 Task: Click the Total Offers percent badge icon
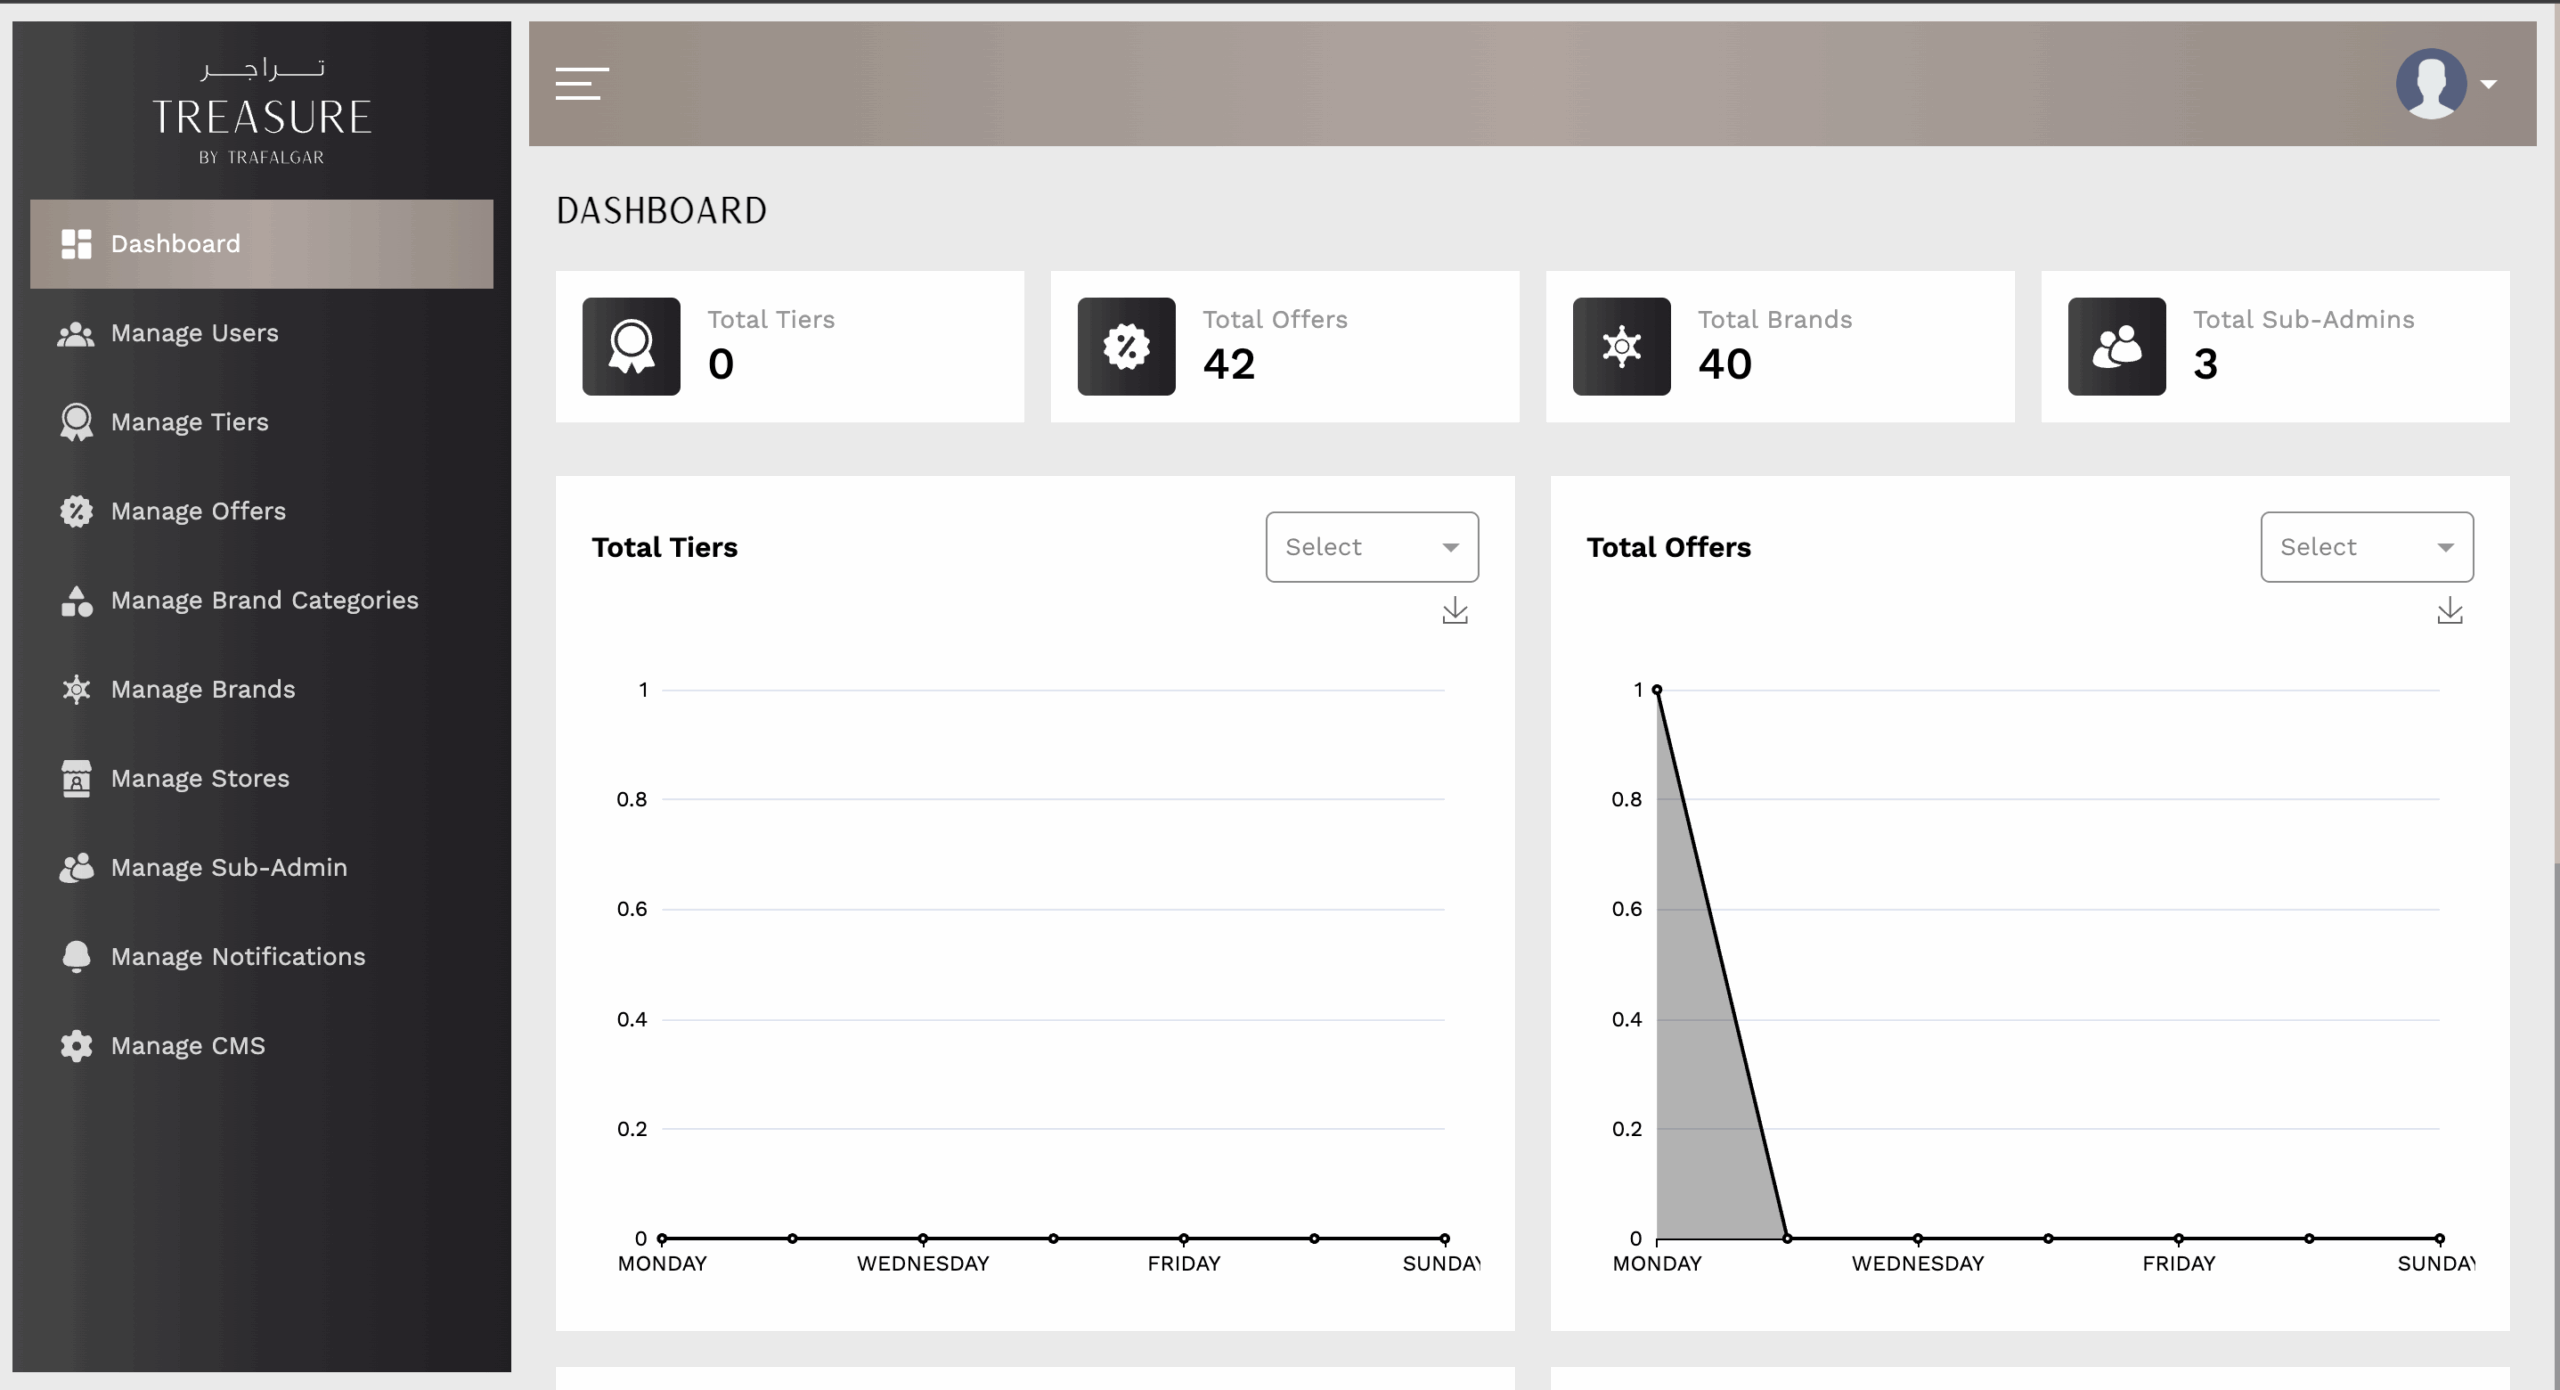pyautogui.click(x=1126, y=346)
